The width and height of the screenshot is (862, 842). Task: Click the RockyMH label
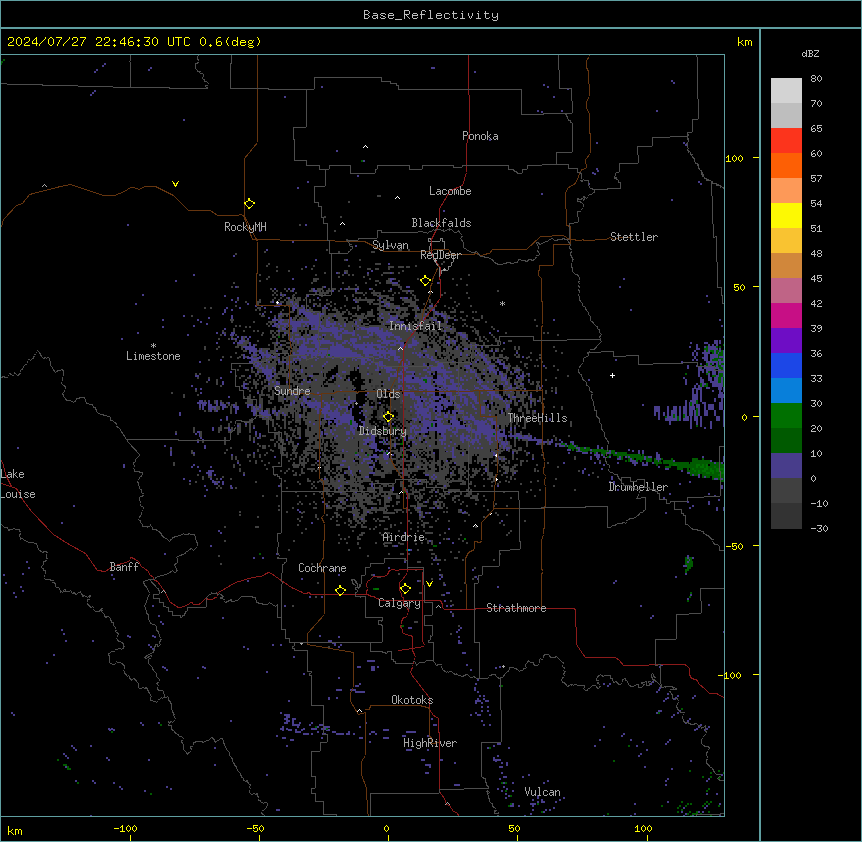[245, 227]
